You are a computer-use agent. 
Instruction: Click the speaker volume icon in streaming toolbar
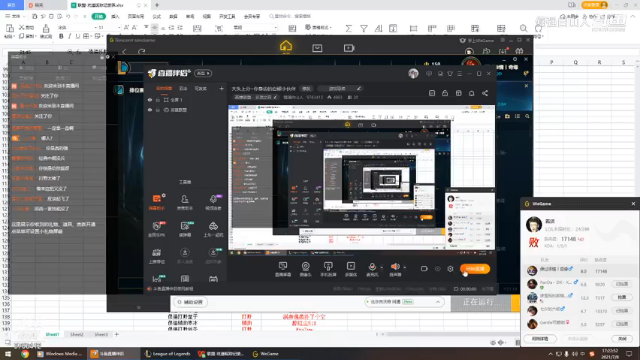[x=395, y=267]
